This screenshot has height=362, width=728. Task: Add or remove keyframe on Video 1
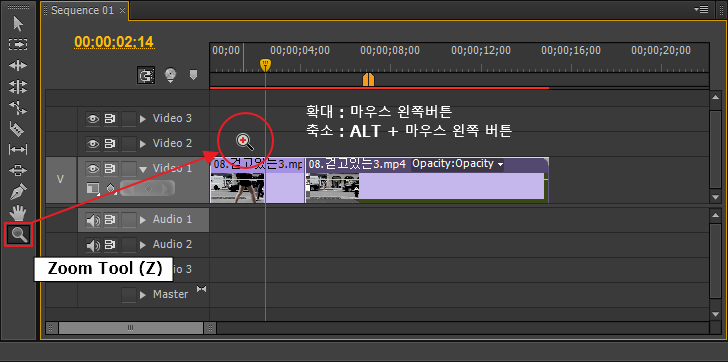[x=148, y=188]
